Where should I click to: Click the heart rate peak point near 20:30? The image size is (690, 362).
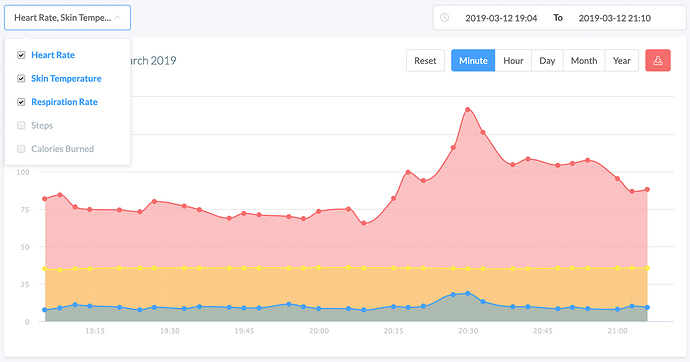[468, 110]
